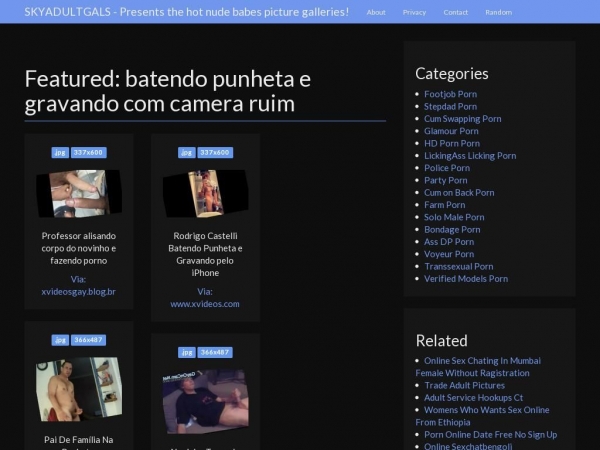This screenshot has height=450, width=600.
Task: Go to the Contact page
Action: pyautogui.click(x=455, y=12)
